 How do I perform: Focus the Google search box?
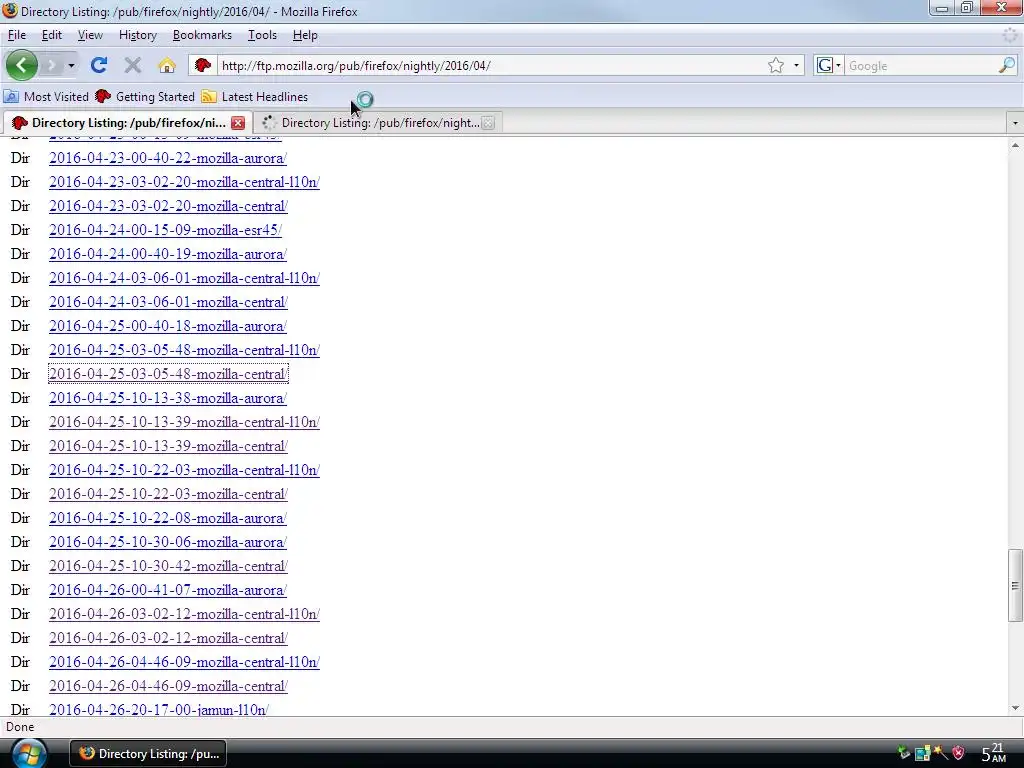coord(921,65)
